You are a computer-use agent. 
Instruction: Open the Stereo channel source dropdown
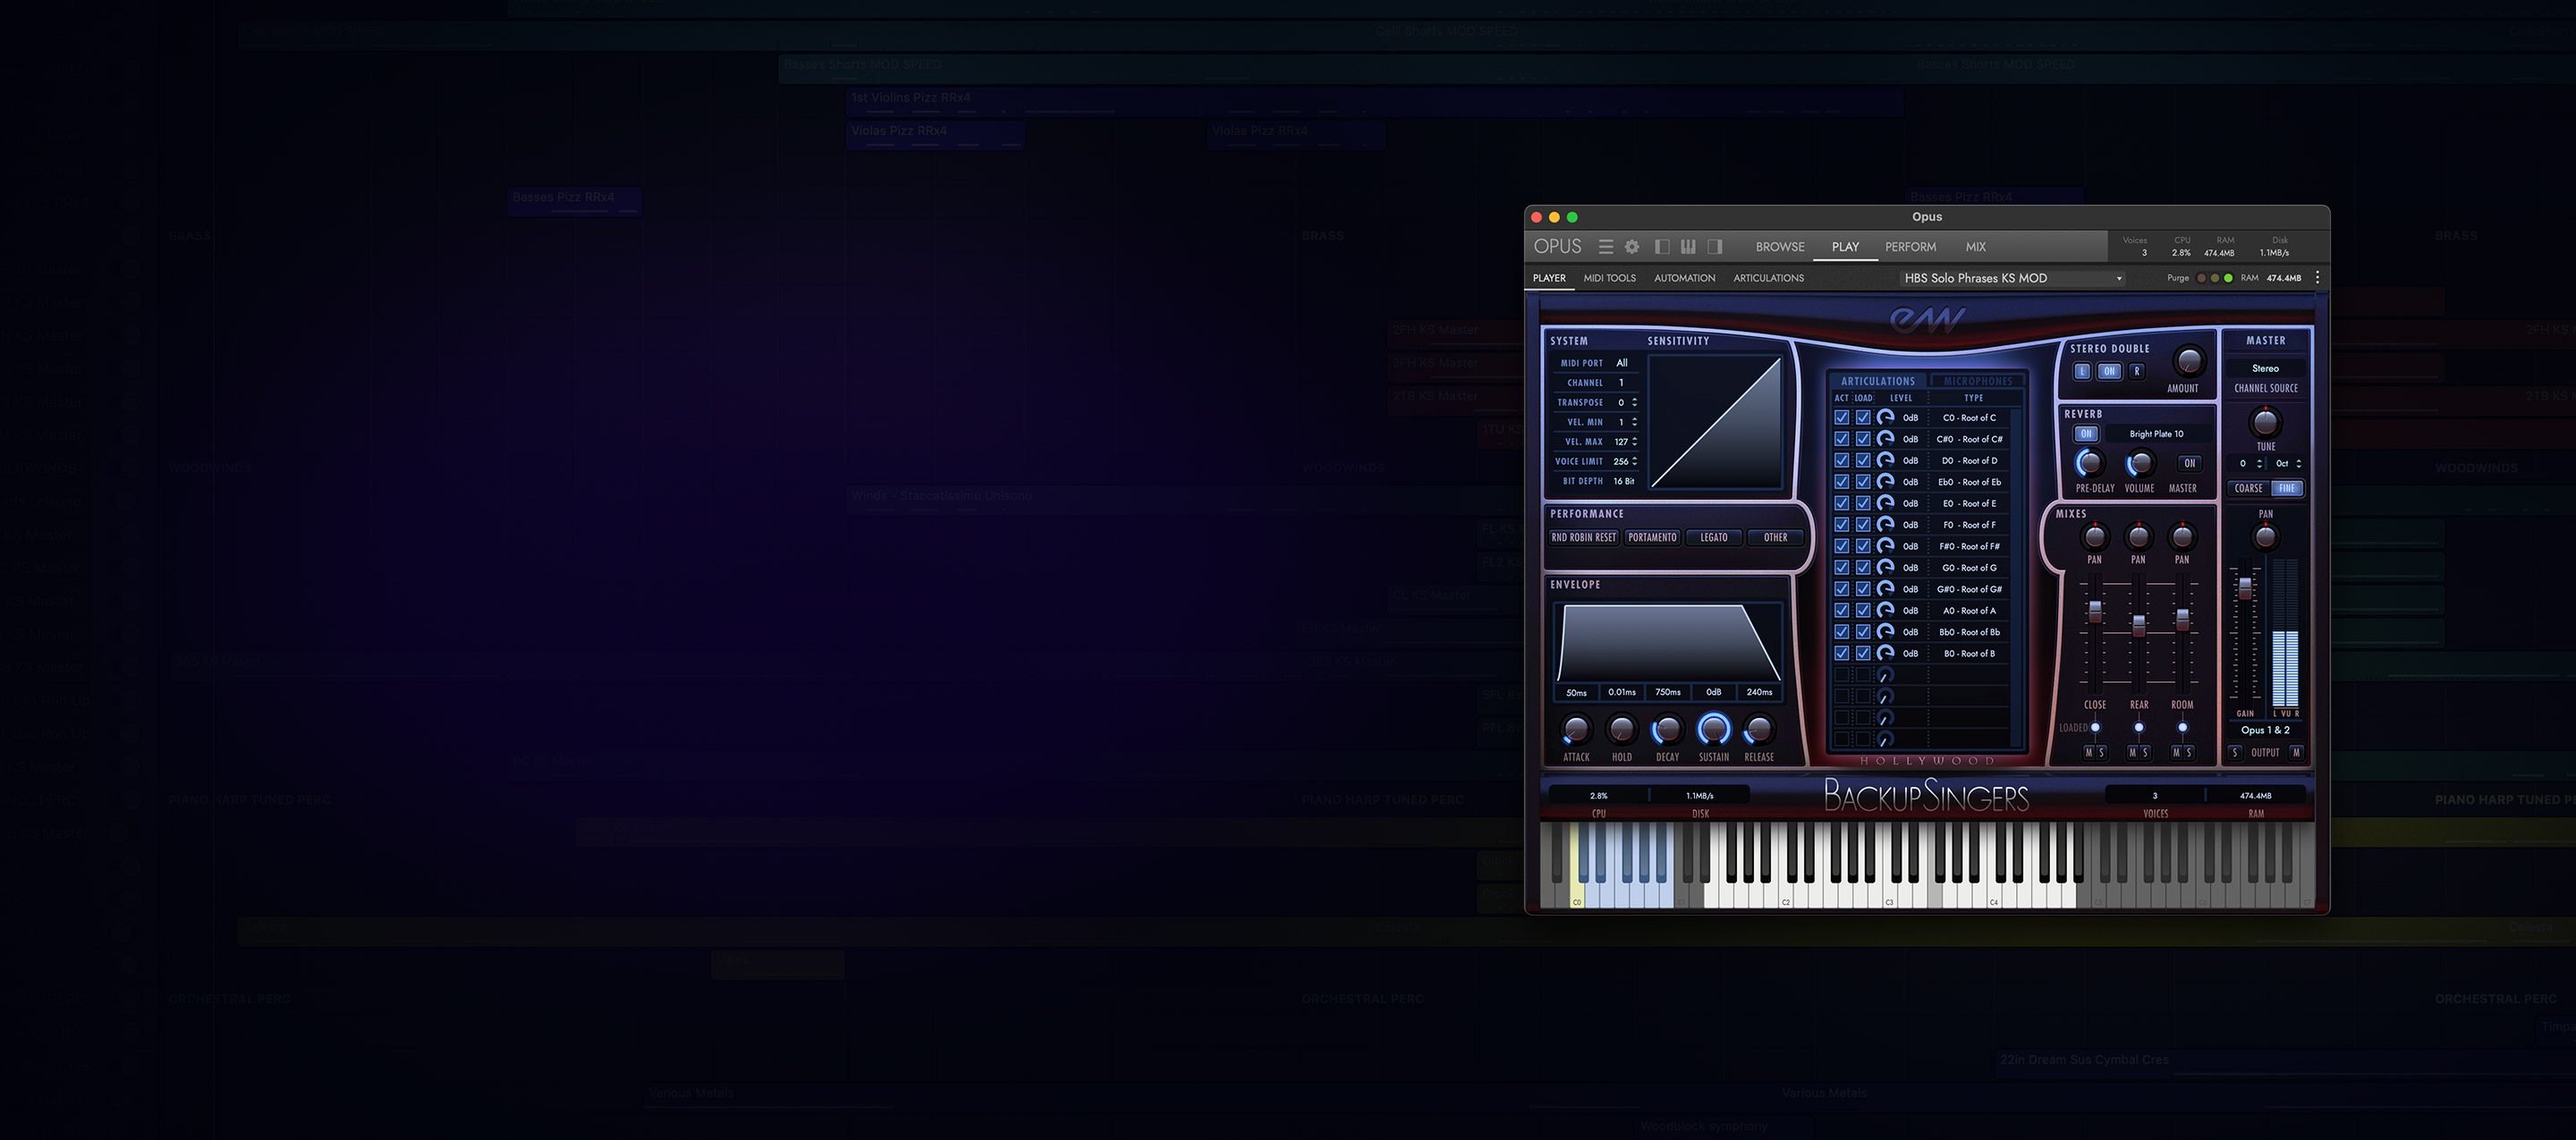[x=2265, y=368]
